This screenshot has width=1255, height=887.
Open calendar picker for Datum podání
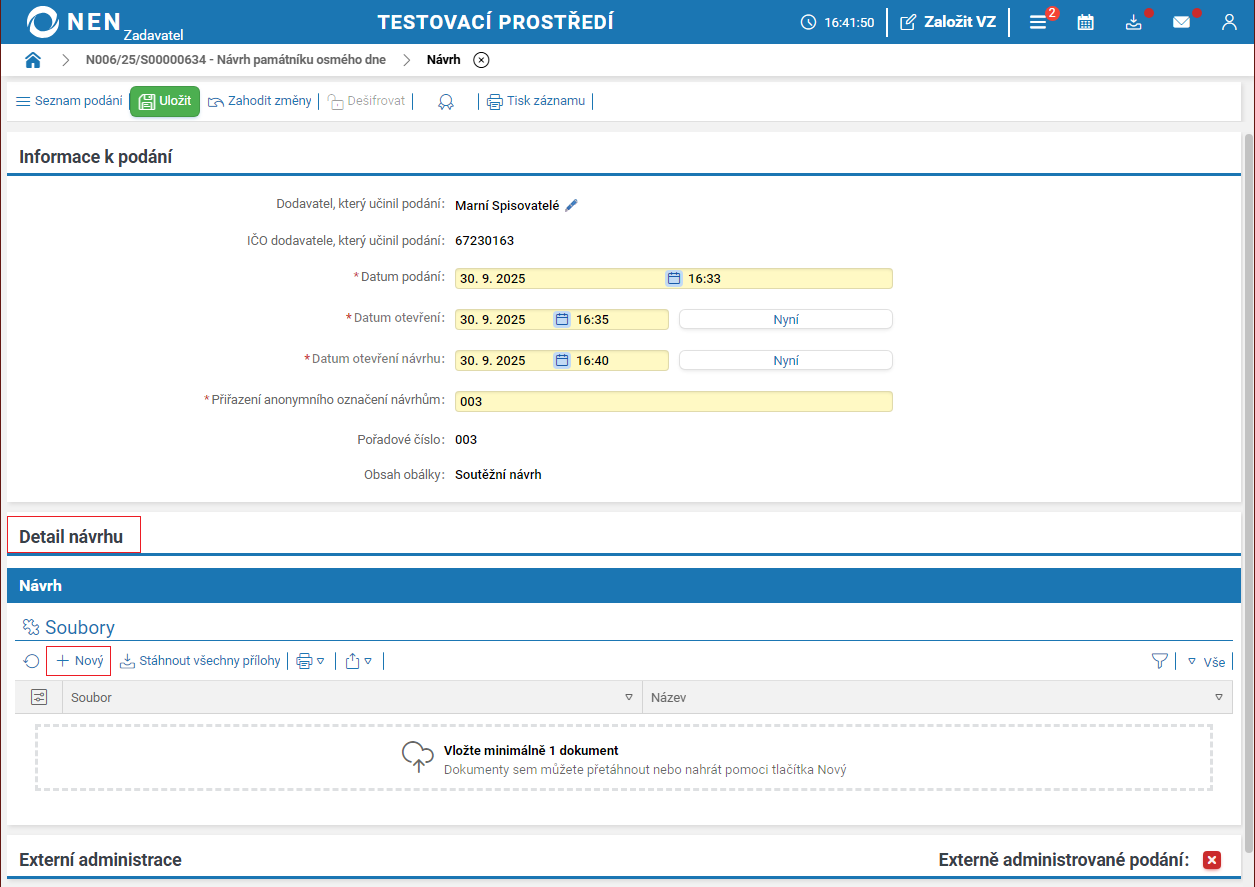tap(674, 278)
